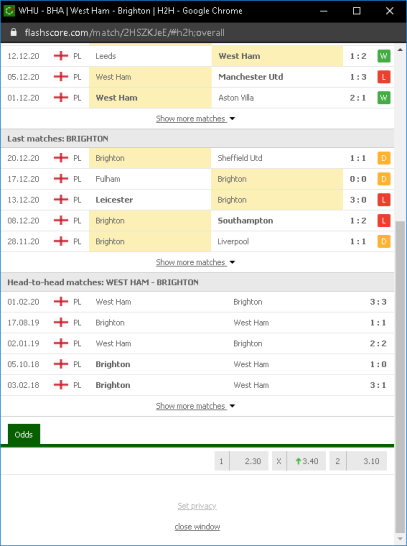This screenshot has width=407, height=546.
Task: Click England flag in 03.02.18 head-to-head row
Action: [61, 385]
